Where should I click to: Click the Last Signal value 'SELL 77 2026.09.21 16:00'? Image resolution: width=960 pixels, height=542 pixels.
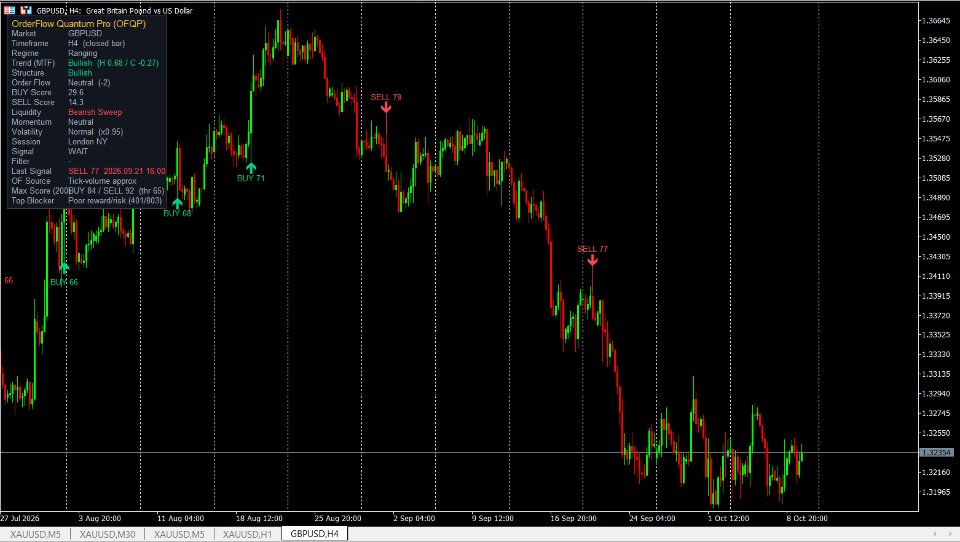click(x=117, y=171)
